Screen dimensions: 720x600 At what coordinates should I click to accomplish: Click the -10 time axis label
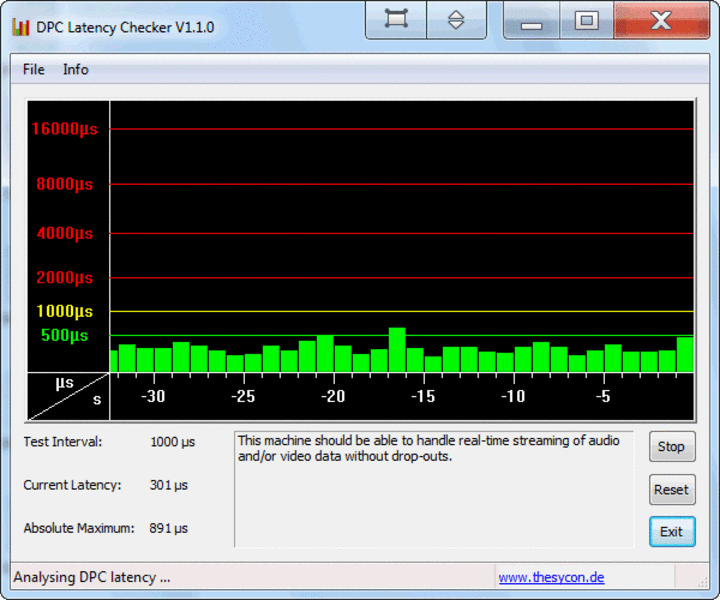tap(513, 396)
